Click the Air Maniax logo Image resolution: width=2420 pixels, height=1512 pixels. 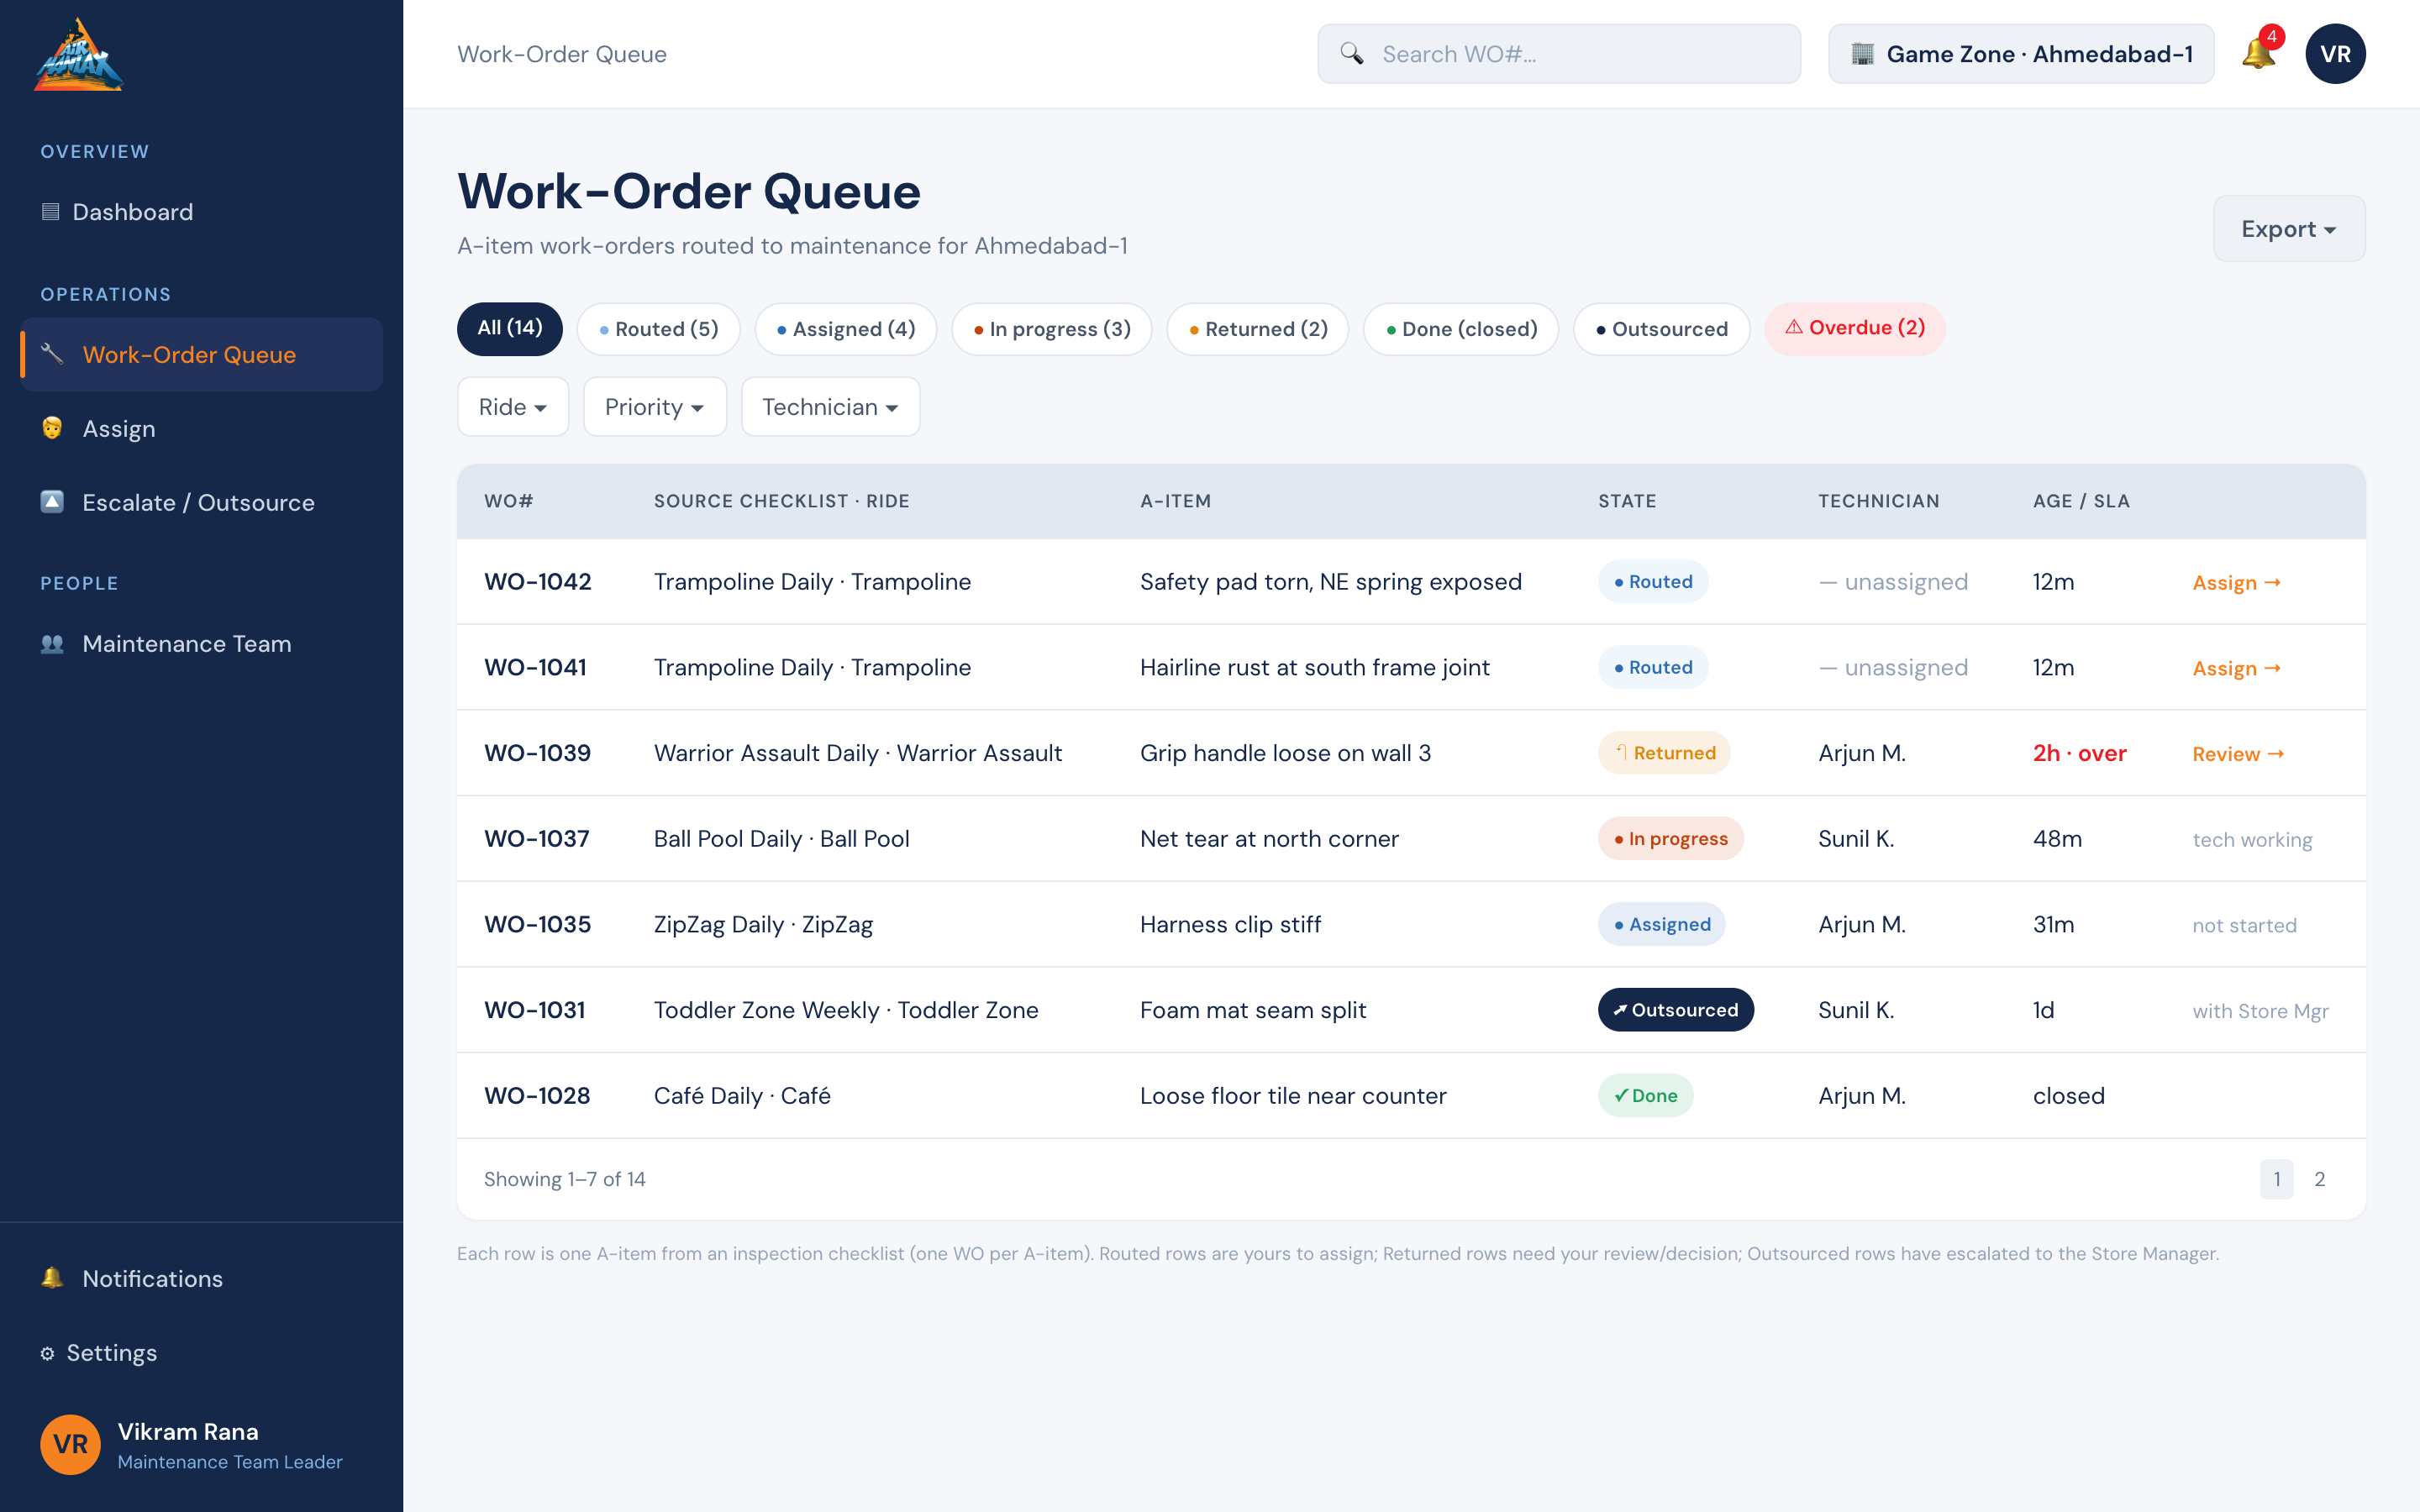pyautogui.click(x=78, y=54)
